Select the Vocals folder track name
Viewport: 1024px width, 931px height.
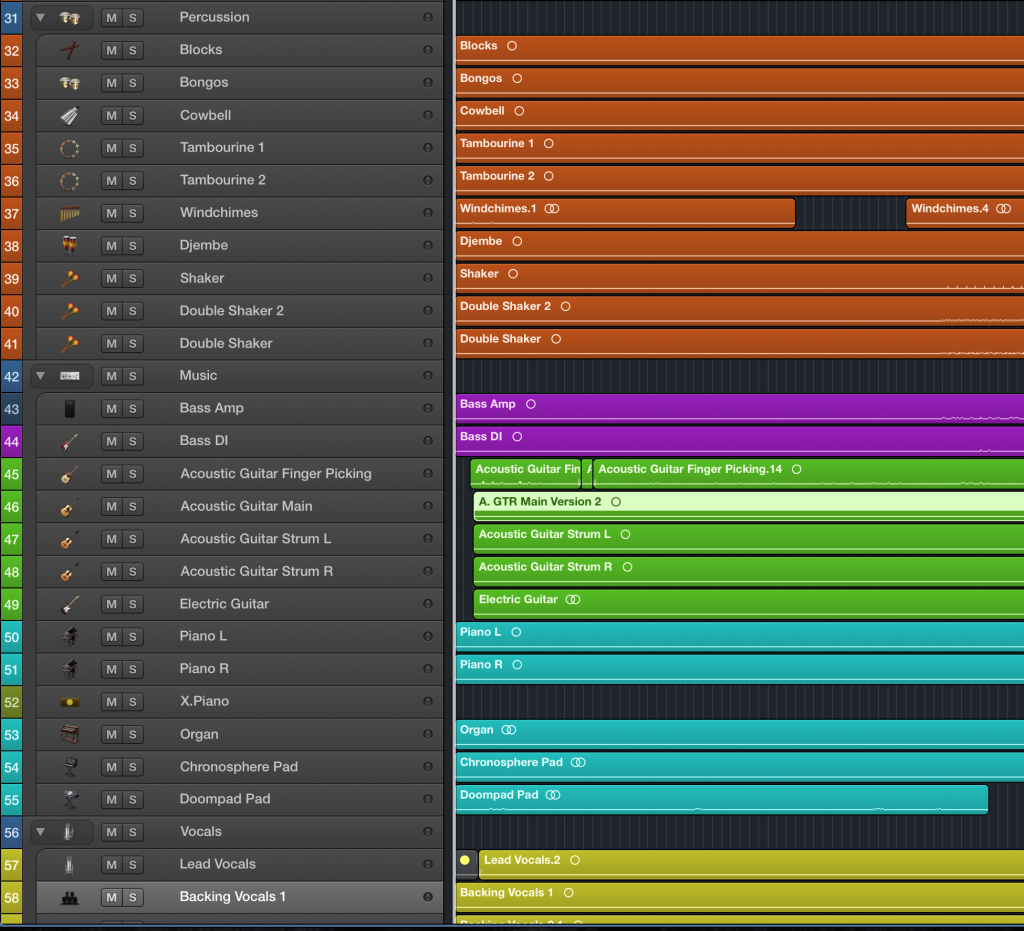200,832
